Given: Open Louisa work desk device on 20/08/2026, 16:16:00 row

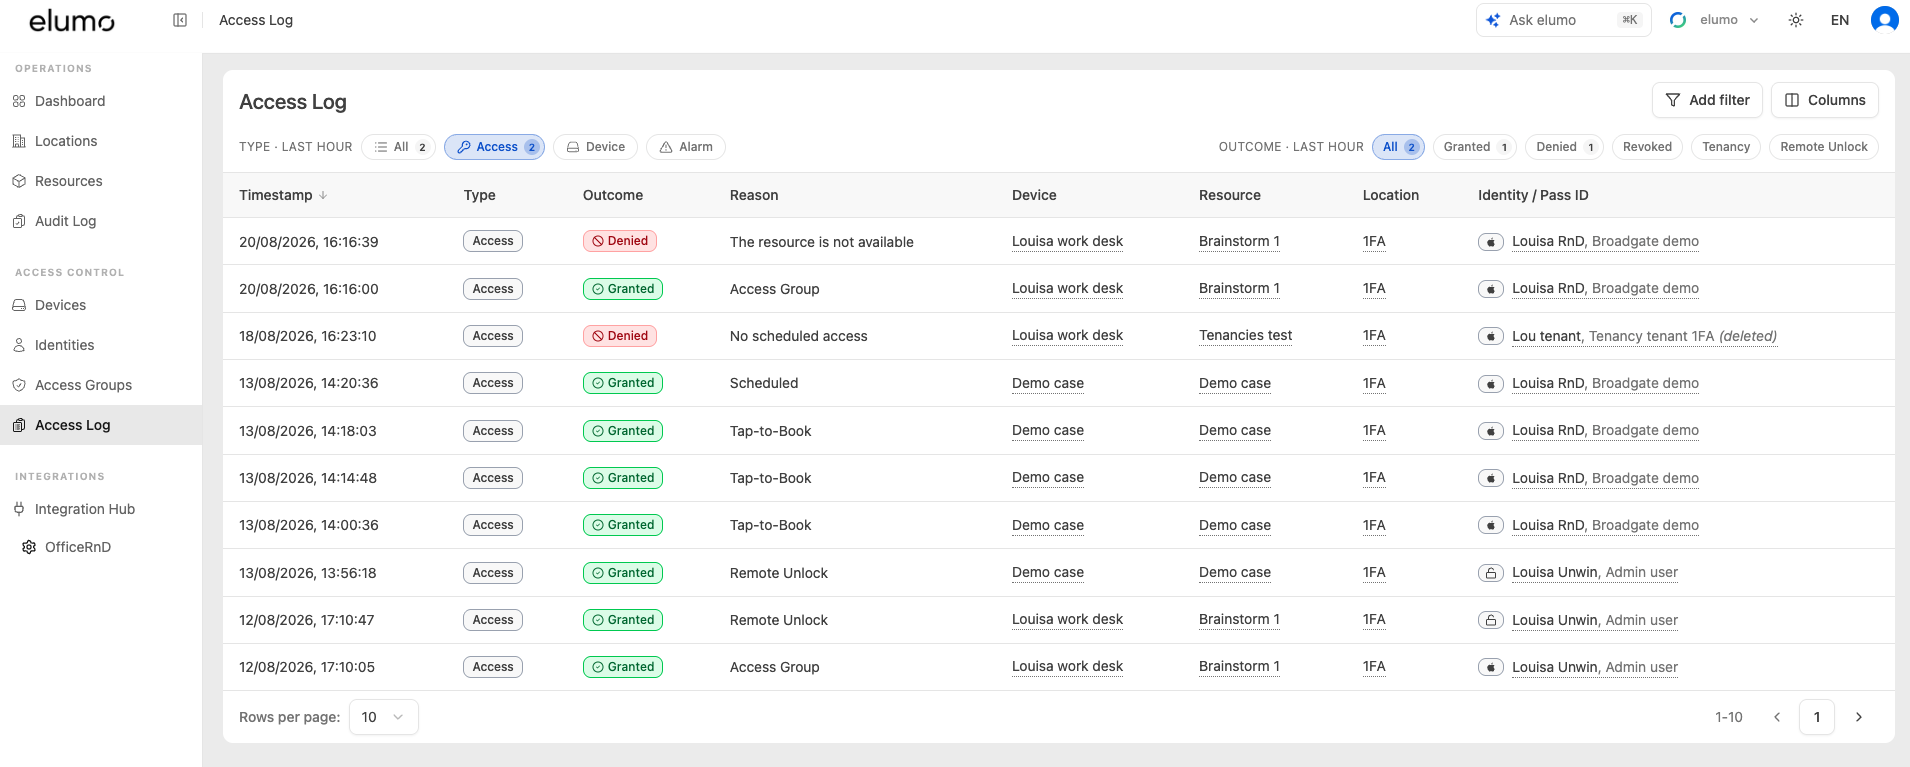Looking at the screenshot, I should (x=1067, y=289).
